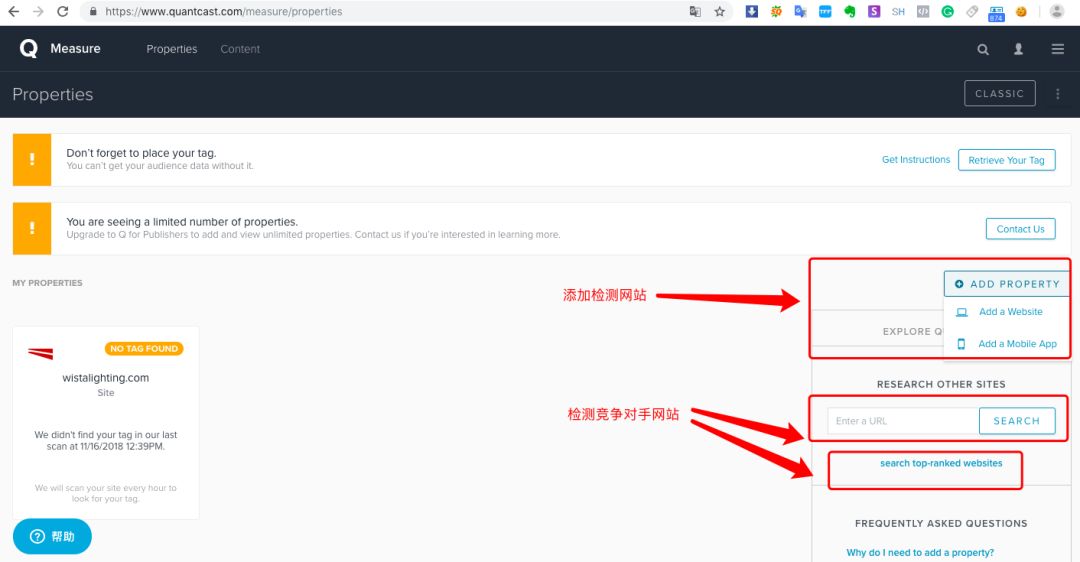Open the Grammarly extension icon
Viewport: 1080px width, 562px height.
947,12
